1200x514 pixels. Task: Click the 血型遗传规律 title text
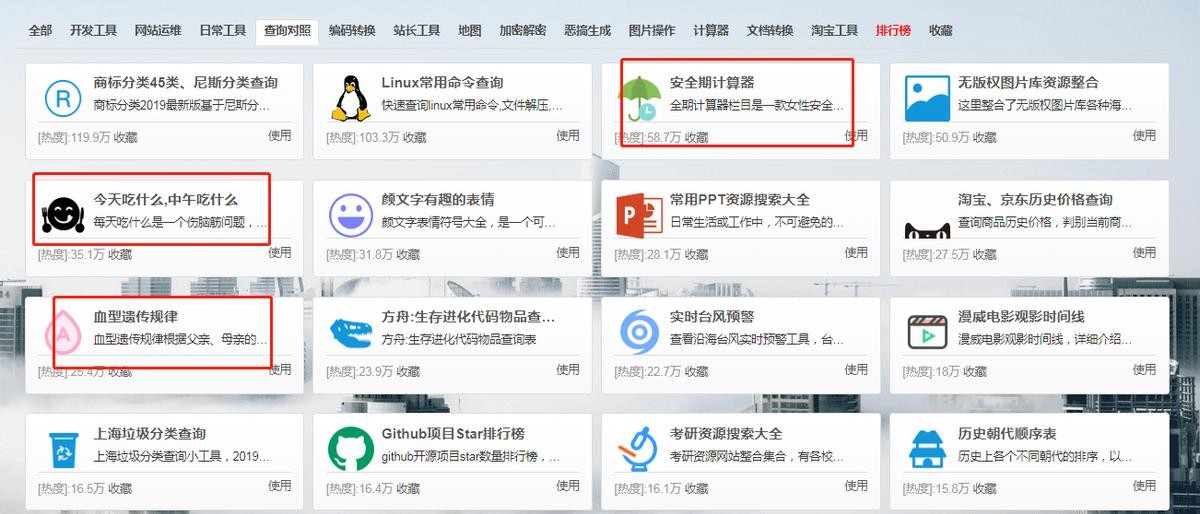[135, 316]
